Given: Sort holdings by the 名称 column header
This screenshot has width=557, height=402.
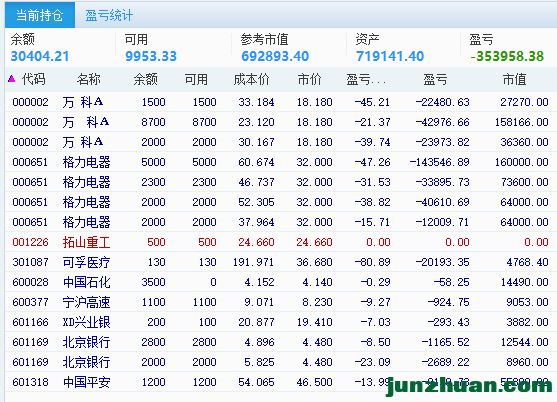Looking at the screenshot, I should point(88,79).
